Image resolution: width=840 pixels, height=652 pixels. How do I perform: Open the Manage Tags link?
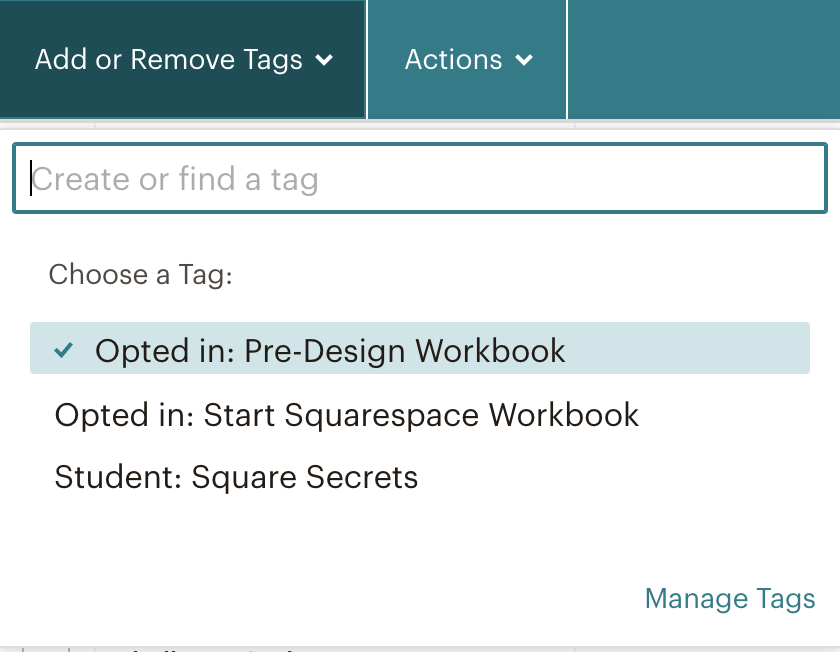point(730,599)
